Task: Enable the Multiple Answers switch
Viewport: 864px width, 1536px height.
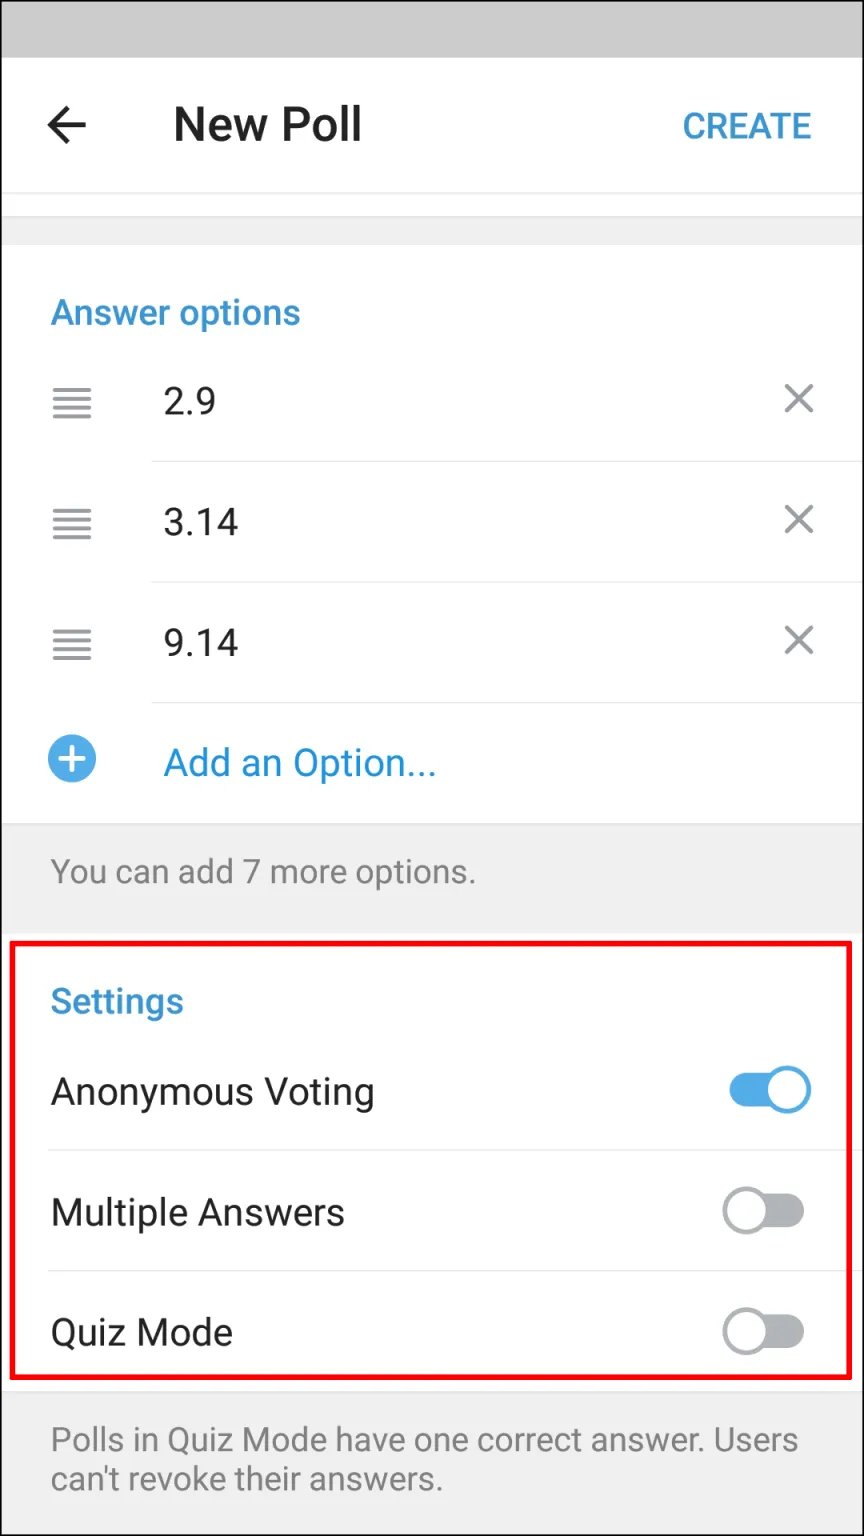Action: (x=764, y=1212)
